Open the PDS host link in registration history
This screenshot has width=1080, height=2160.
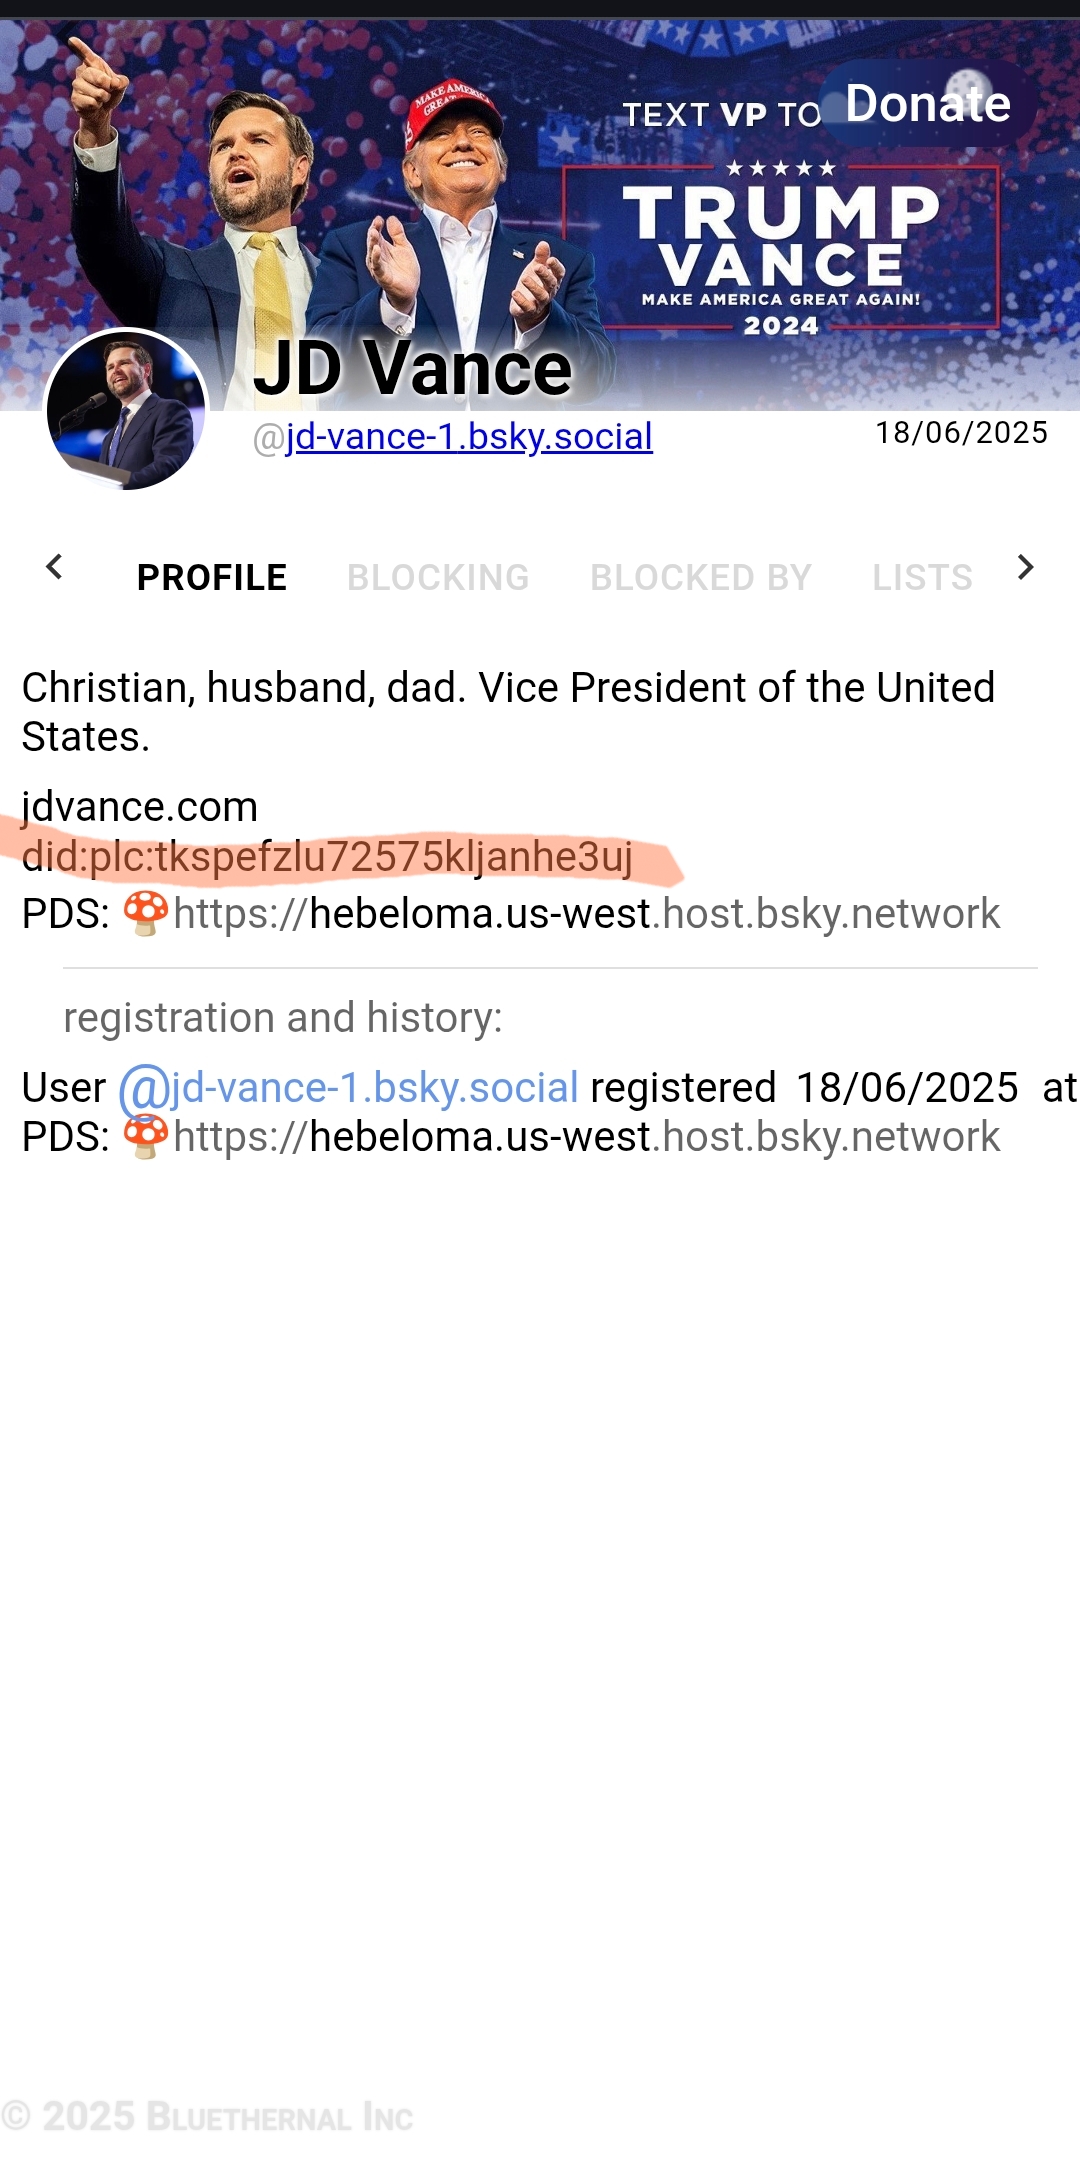586,1138
